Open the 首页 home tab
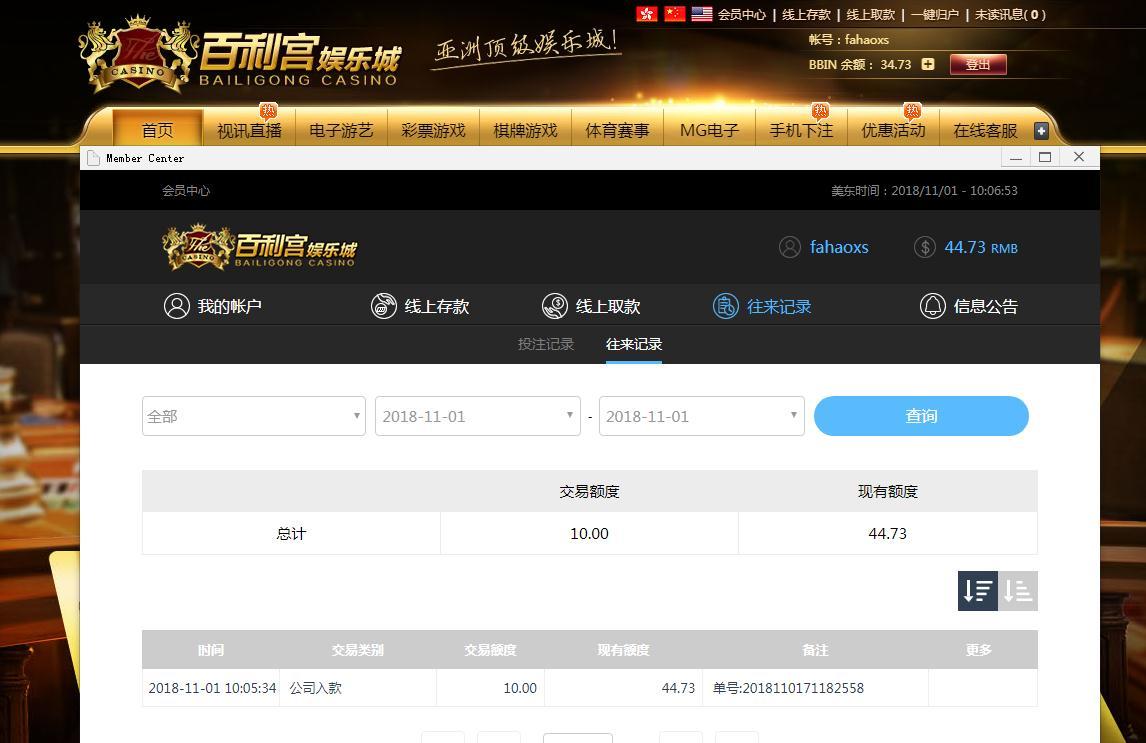Image resolution: width=1146 pixels, height=743 pixels. (x=157, y=130)
